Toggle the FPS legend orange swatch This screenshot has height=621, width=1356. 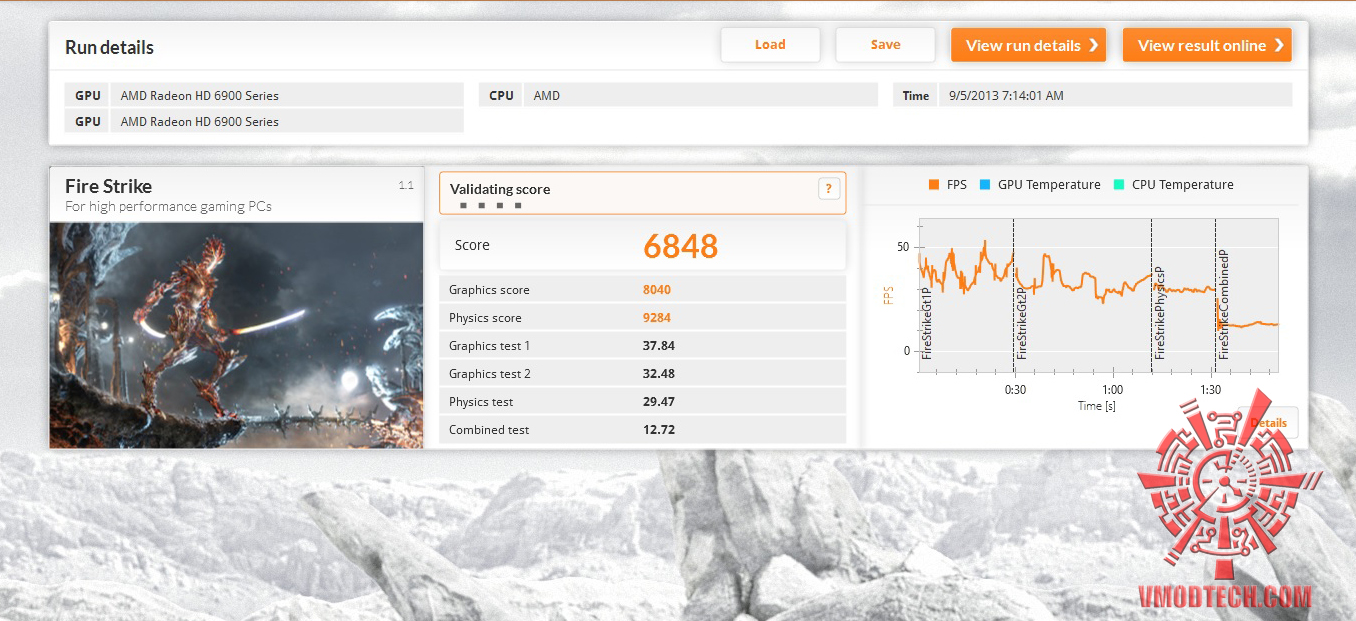point(934,185)
